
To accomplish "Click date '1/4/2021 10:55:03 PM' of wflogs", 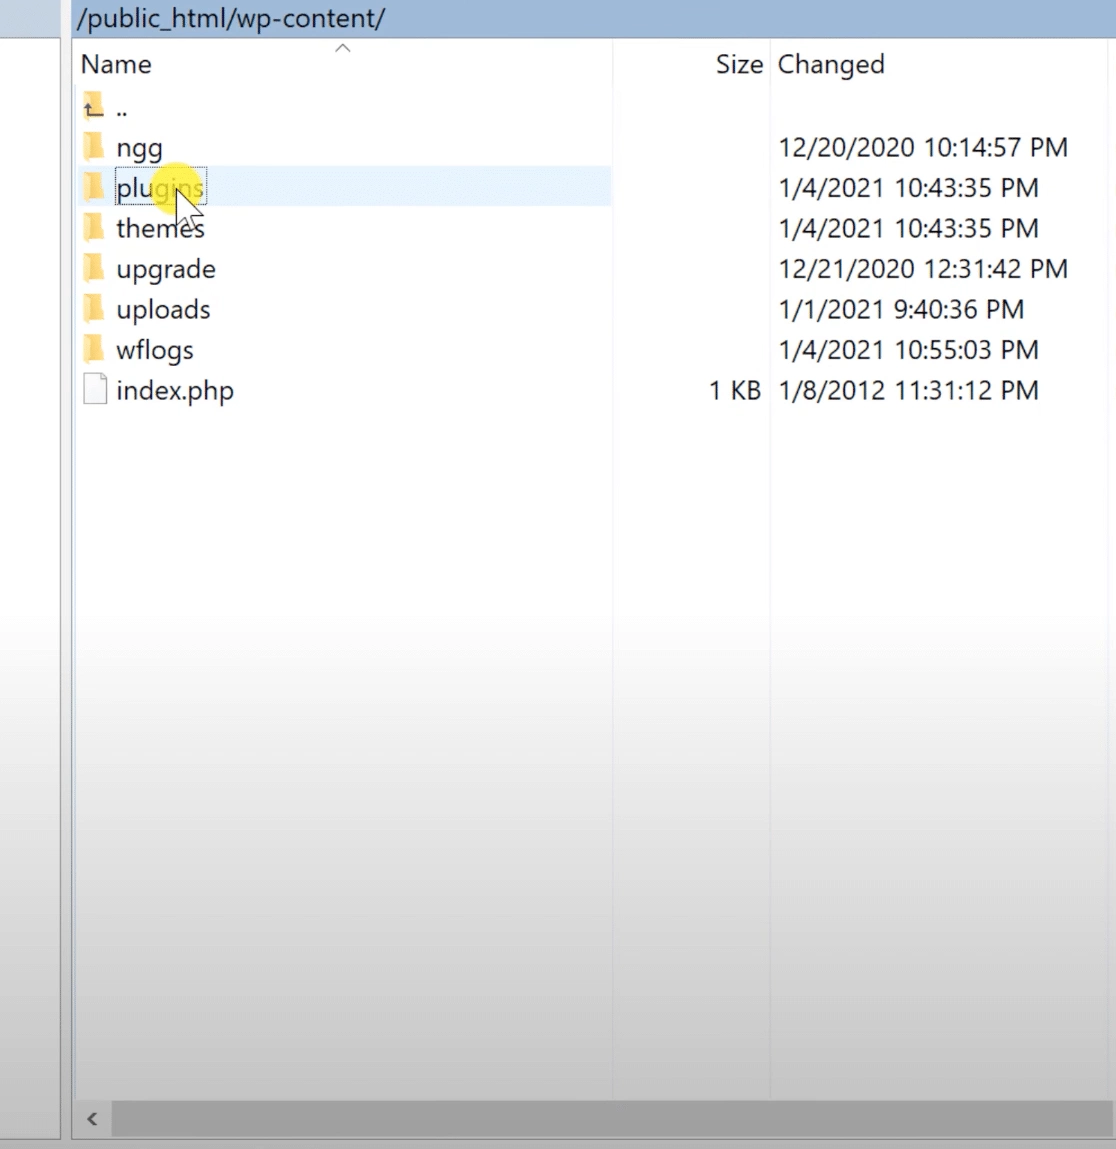I will pos(908,350).
